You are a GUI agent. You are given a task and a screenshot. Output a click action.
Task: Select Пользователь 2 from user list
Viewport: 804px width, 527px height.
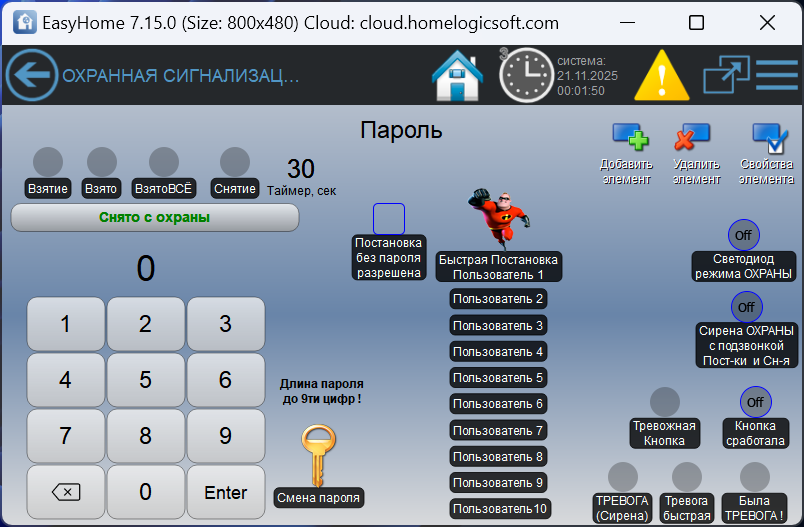[498, 298]
